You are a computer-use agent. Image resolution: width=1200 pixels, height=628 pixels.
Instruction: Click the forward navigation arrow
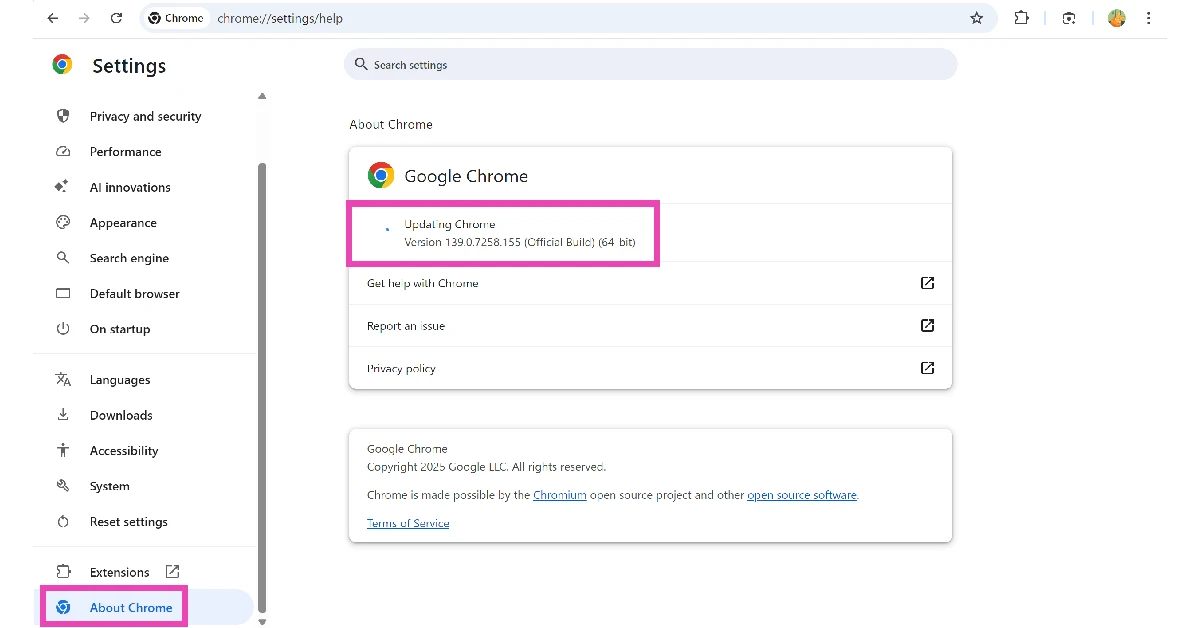(x=84, y=18)
